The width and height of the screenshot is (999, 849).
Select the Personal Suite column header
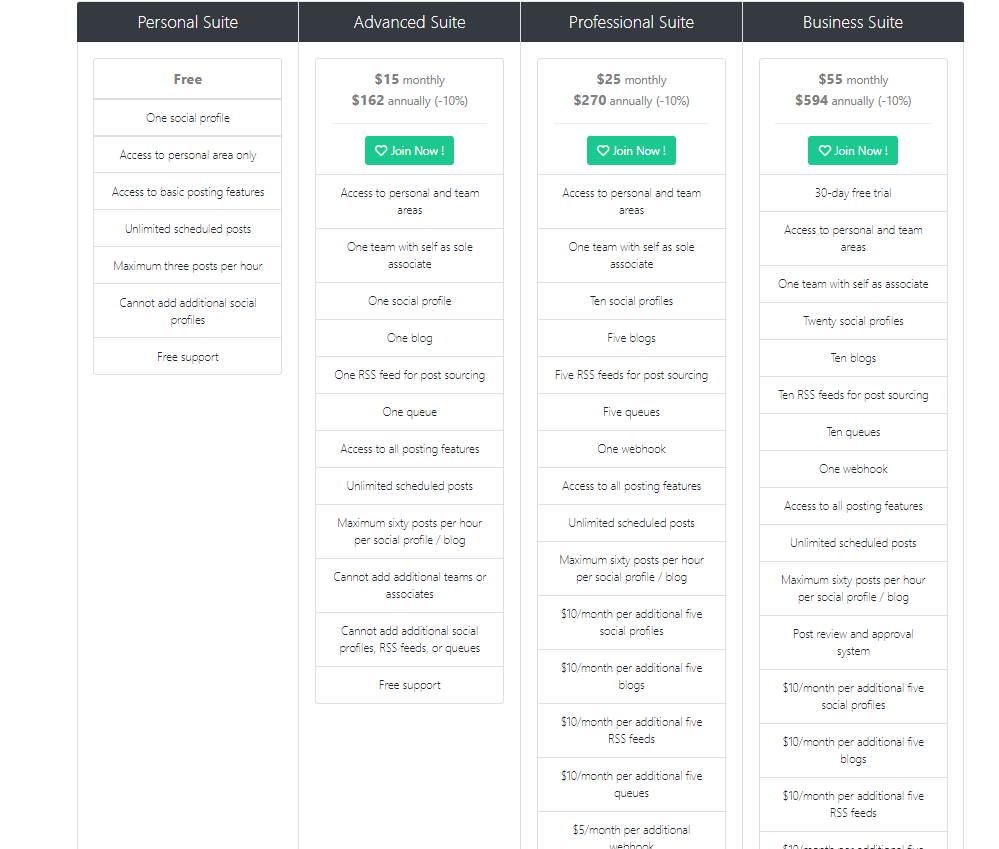(188, 22)
